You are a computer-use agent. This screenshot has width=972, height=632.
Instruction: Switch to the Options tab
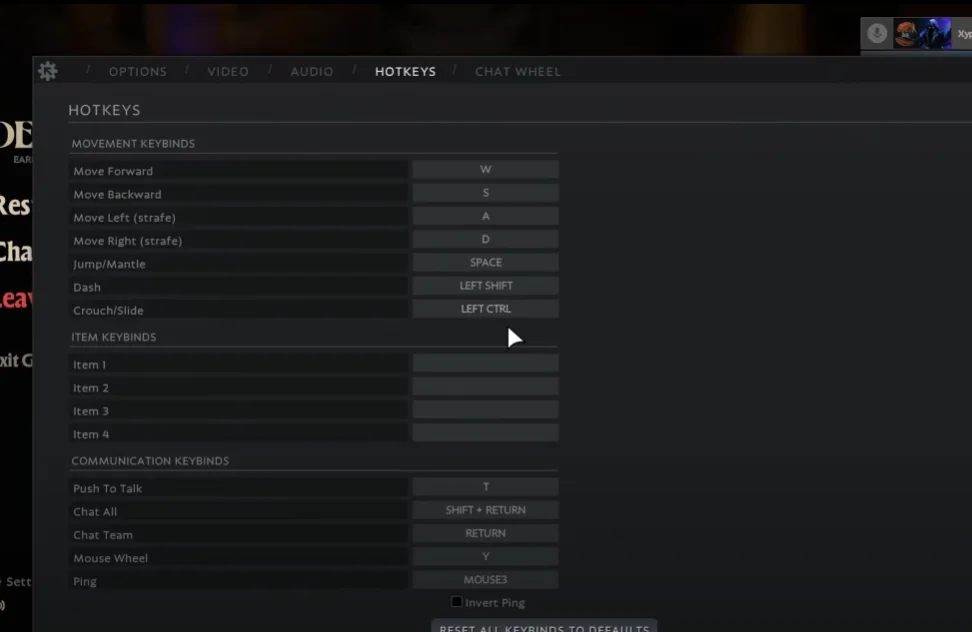click(x=138, y=72)
